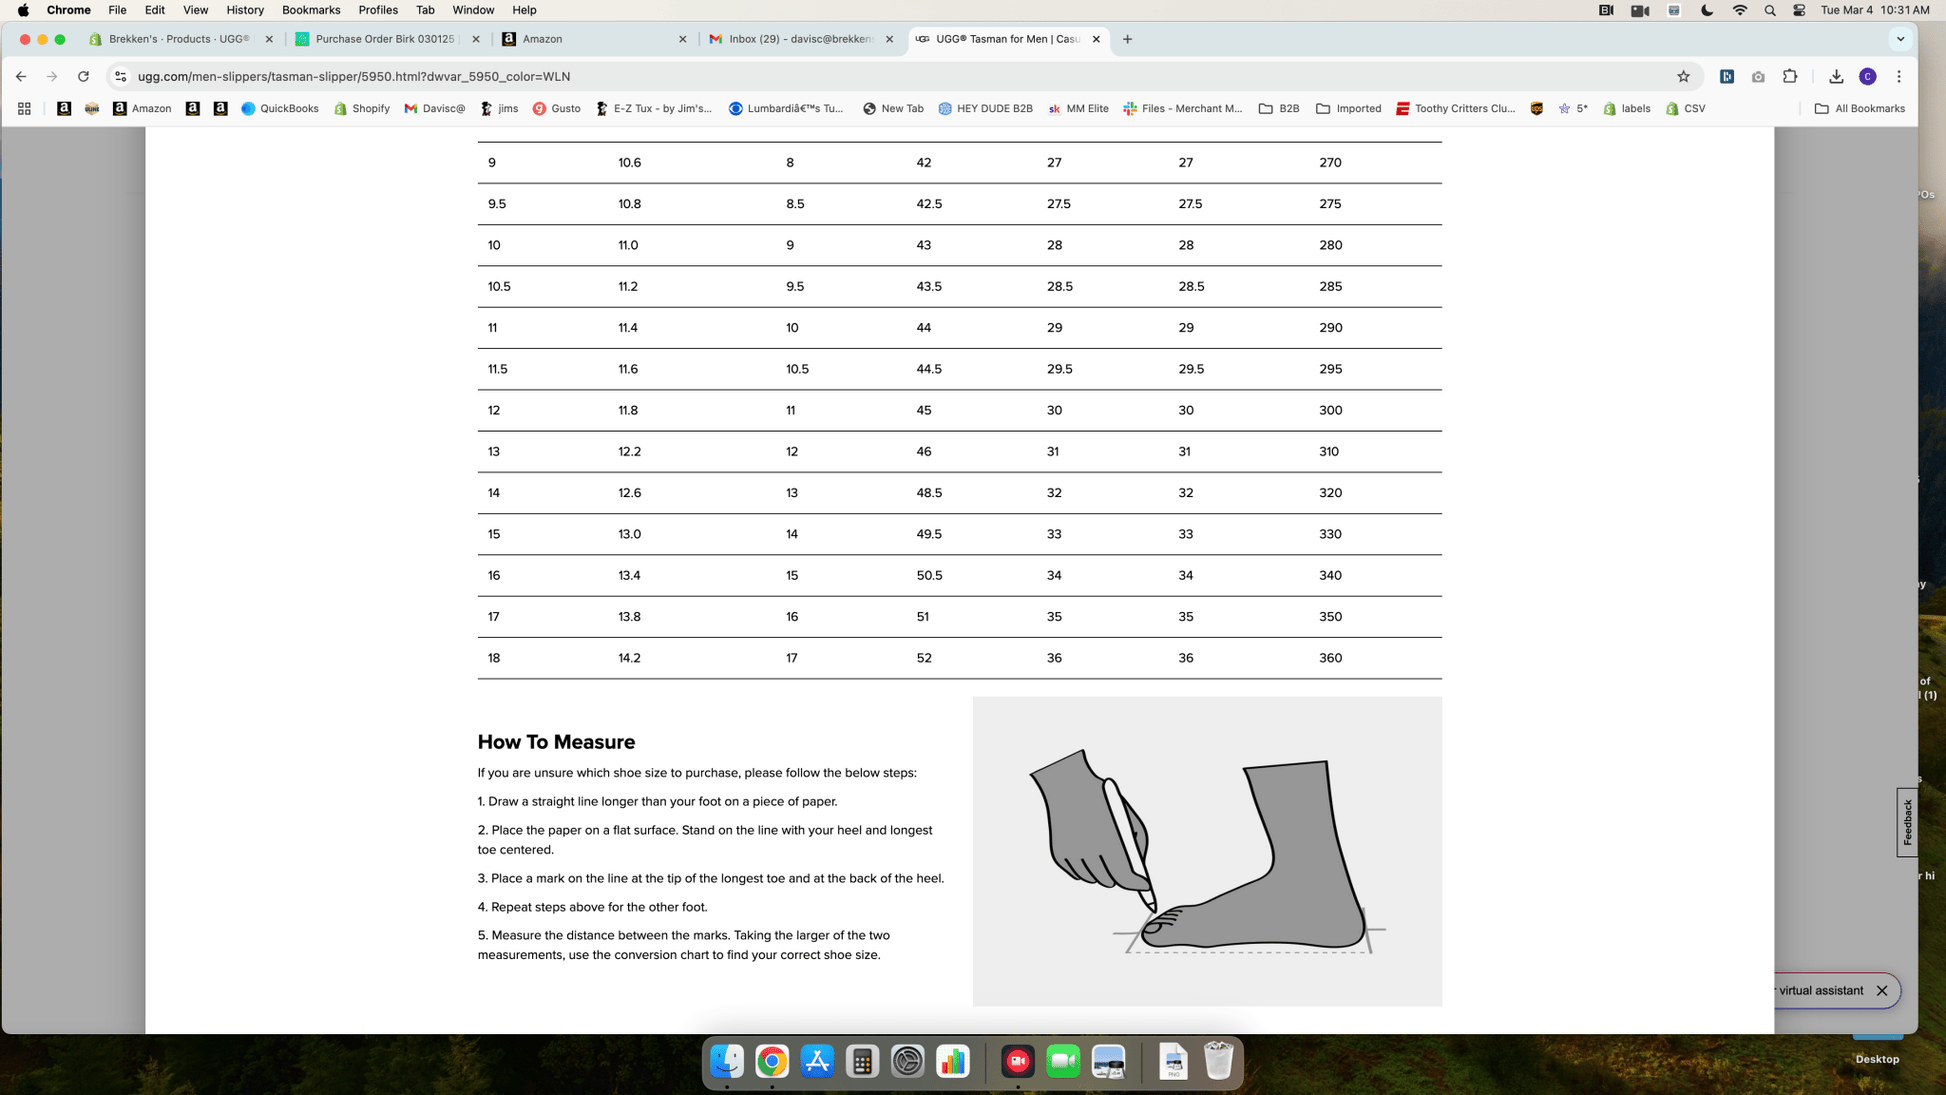1946x1095 pixels.
Task: Click the Feedback side button
Action: pos(1907,822)
